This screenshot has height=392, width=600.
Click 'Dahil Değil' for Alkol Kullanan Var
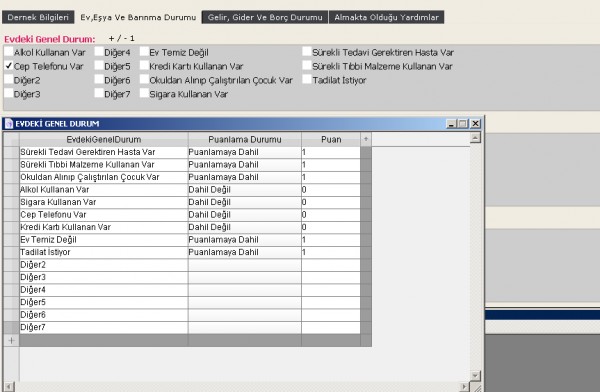(x=245, y=190)
